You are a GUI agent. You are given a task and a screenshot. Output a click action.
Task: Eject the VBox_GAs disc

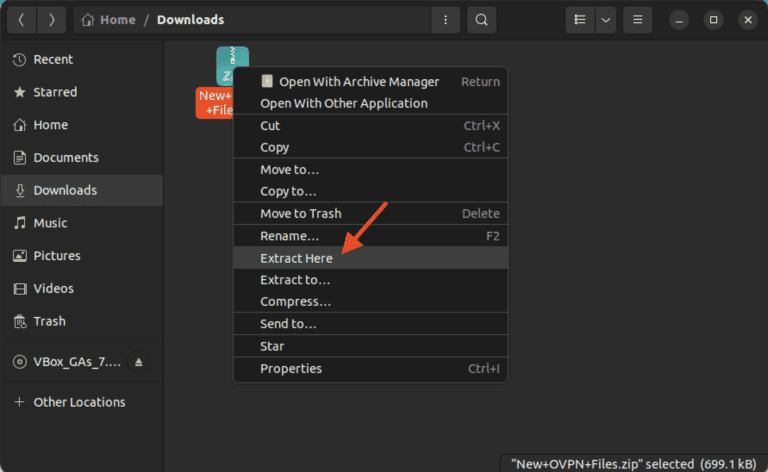pos(140,361)
